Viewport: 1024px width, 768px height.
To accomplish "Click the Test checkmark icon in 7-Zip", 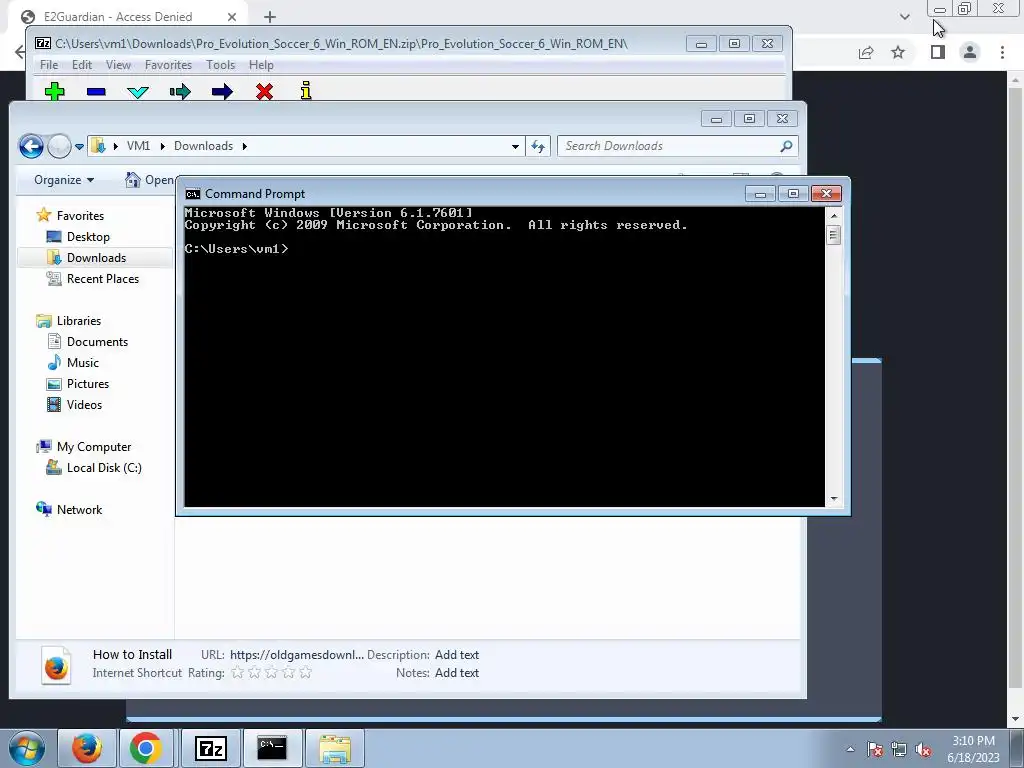I will pos(138,92).
